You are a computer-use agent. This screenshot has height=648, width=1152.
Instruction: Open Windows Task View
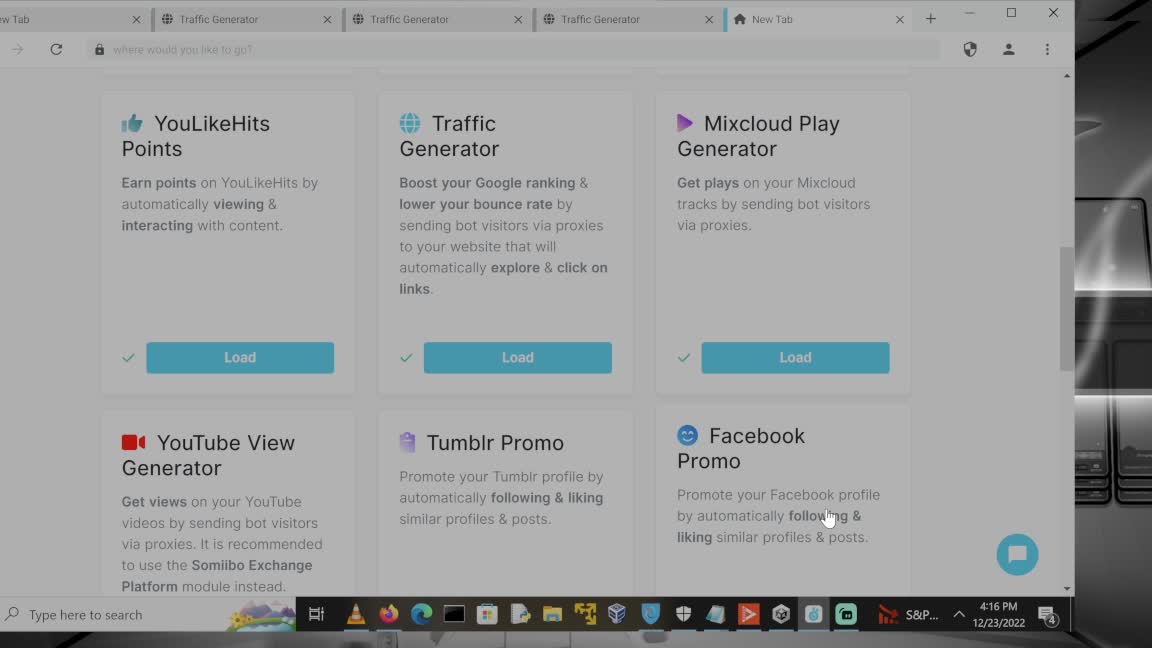point(317,614)
